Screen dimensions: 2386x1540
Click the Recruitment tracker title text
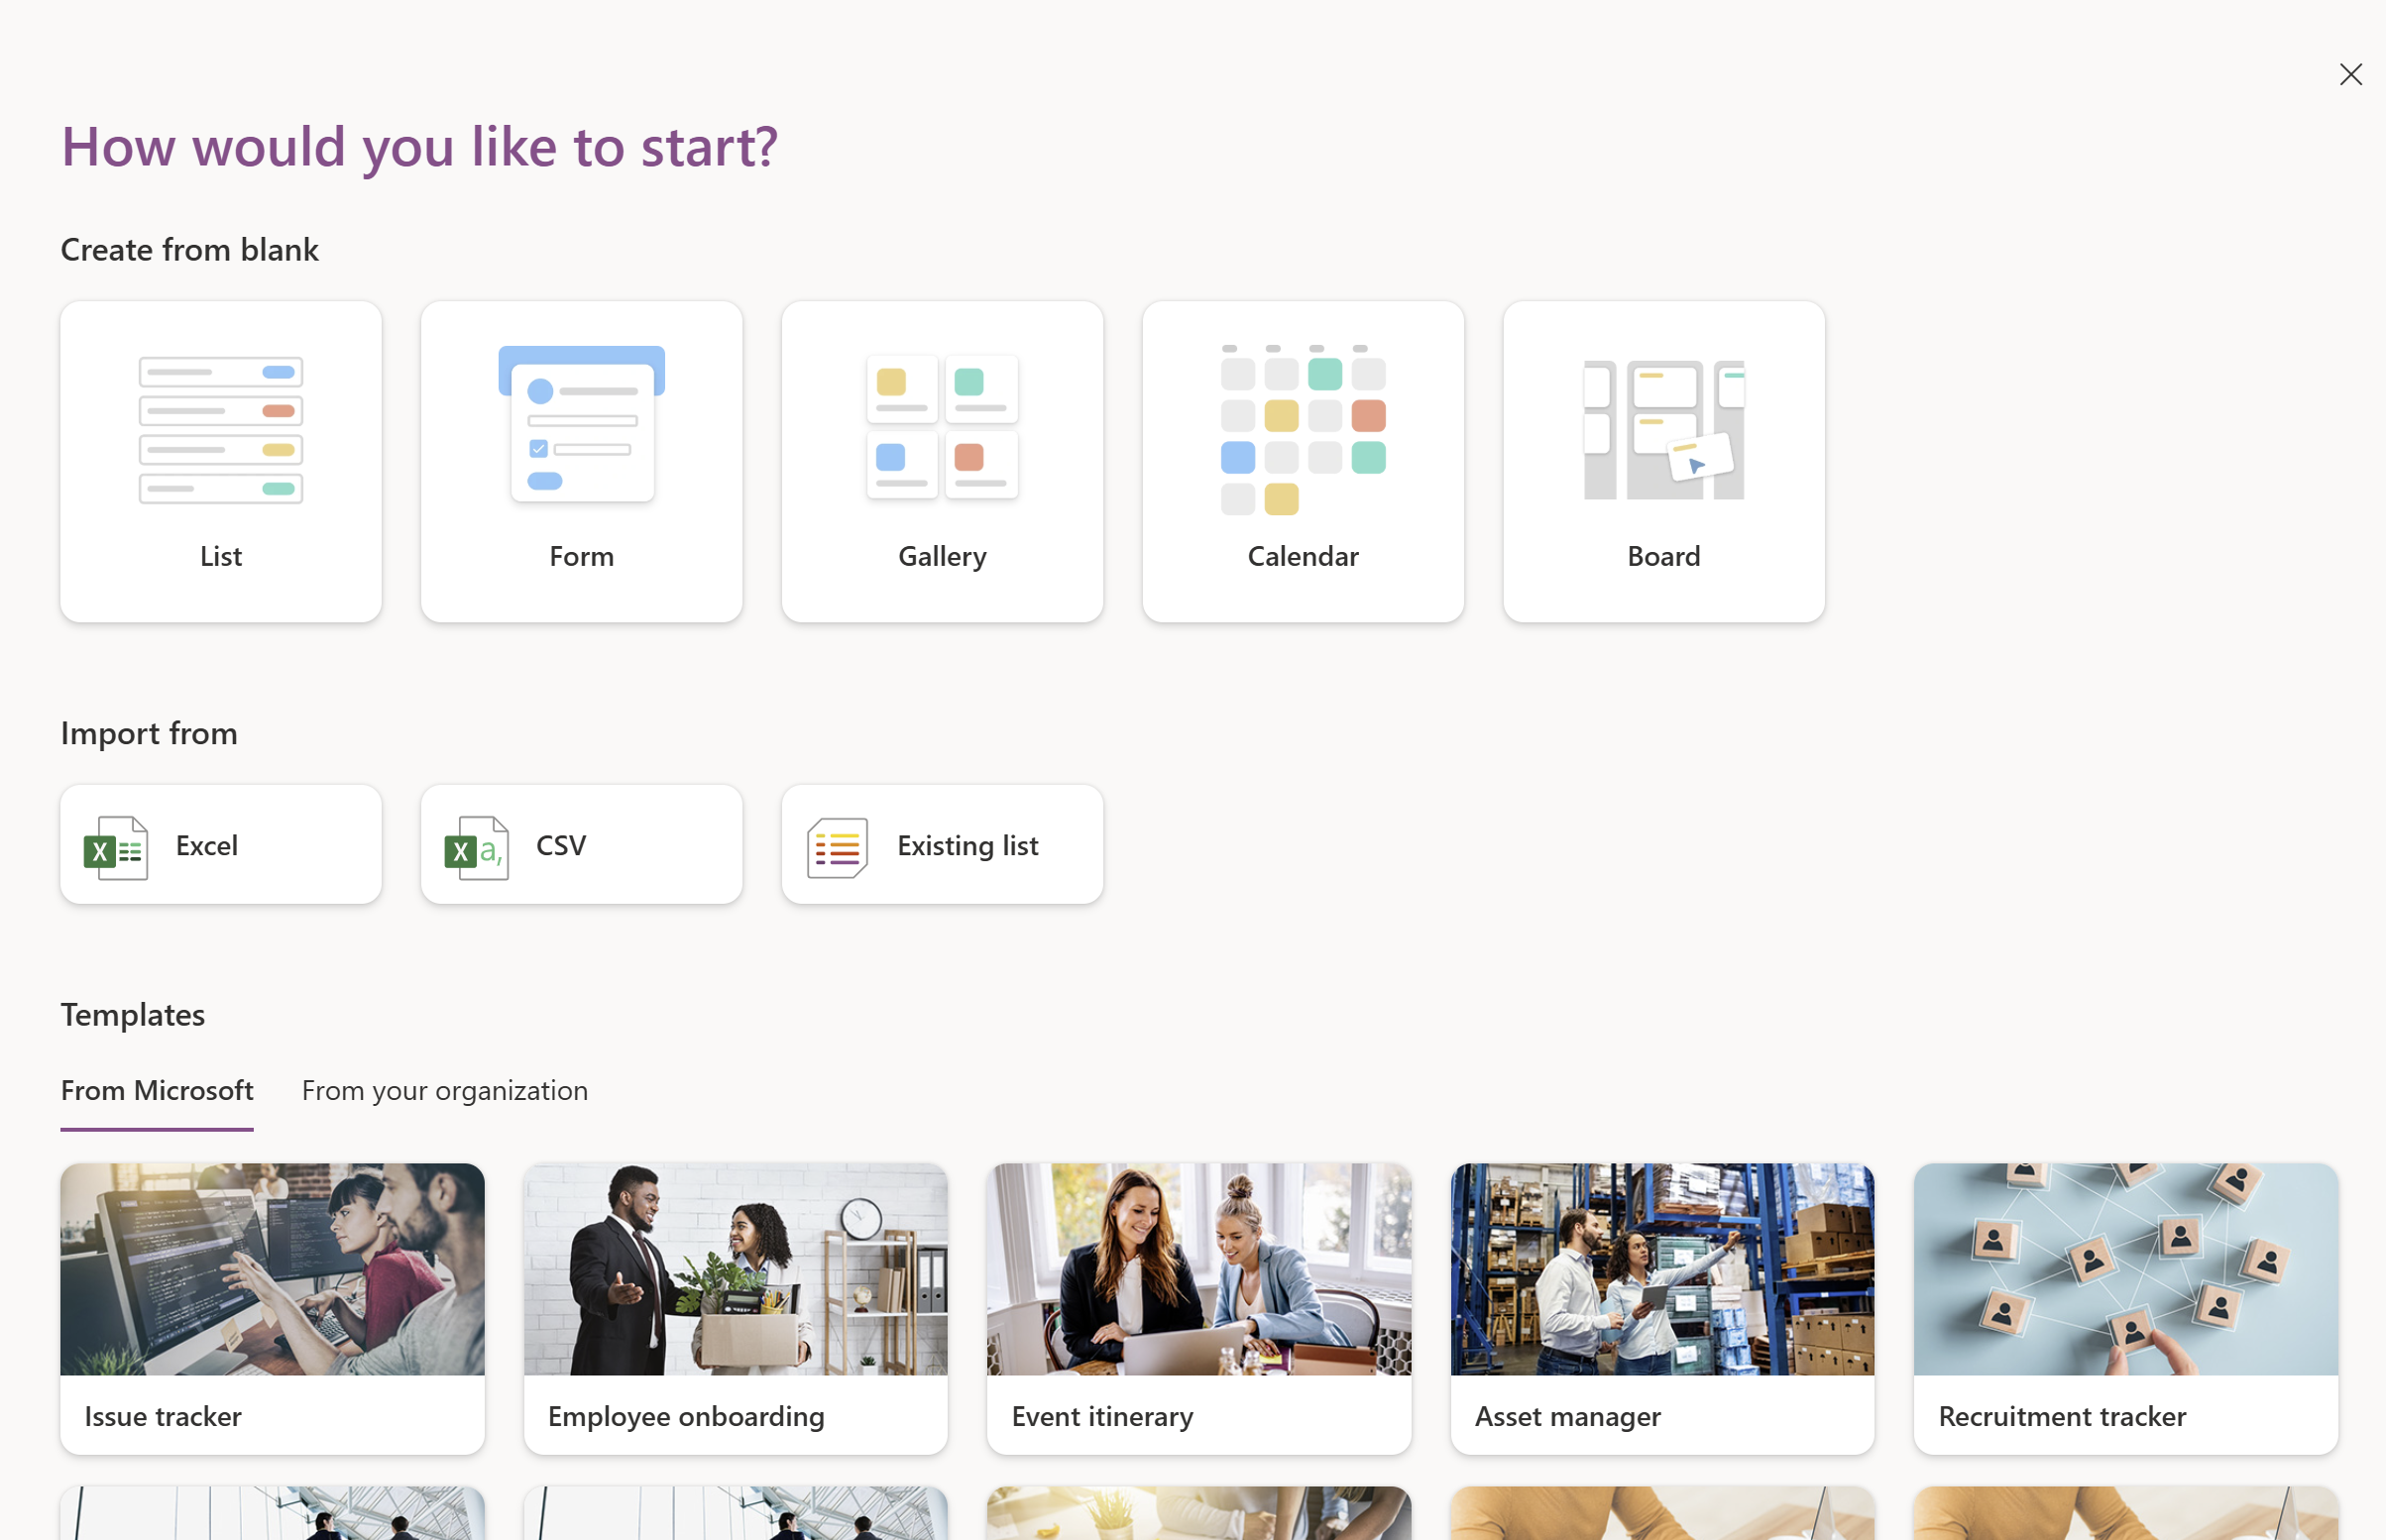pos(2062,1416)
